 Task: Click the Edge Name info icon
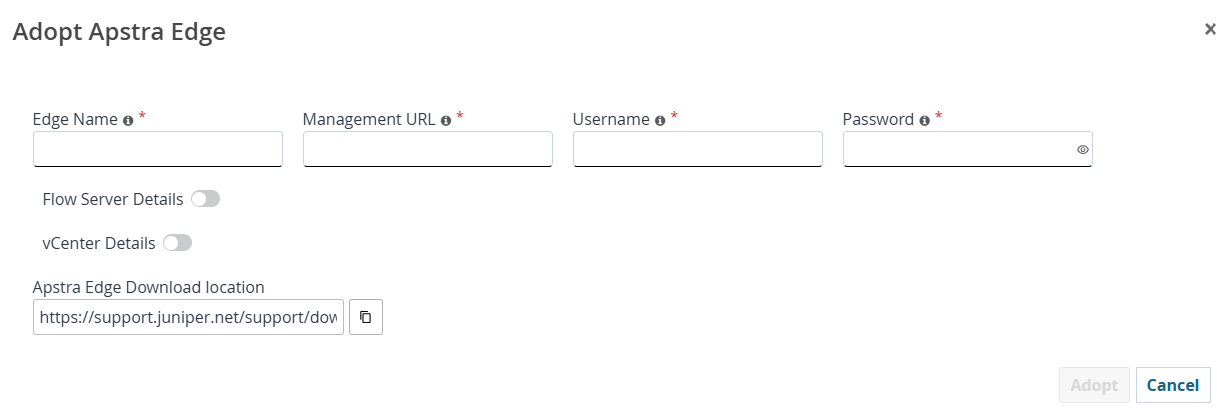[x=128, y=120]
